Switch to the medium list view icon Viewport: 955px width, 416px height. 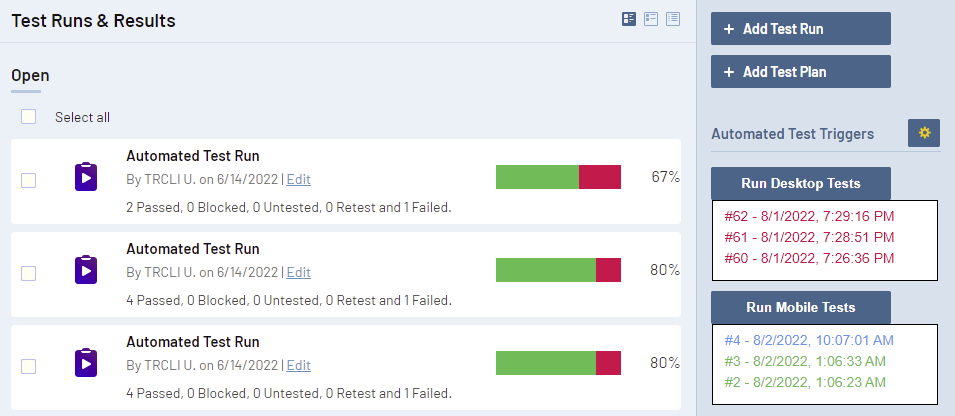pos(651,19)
